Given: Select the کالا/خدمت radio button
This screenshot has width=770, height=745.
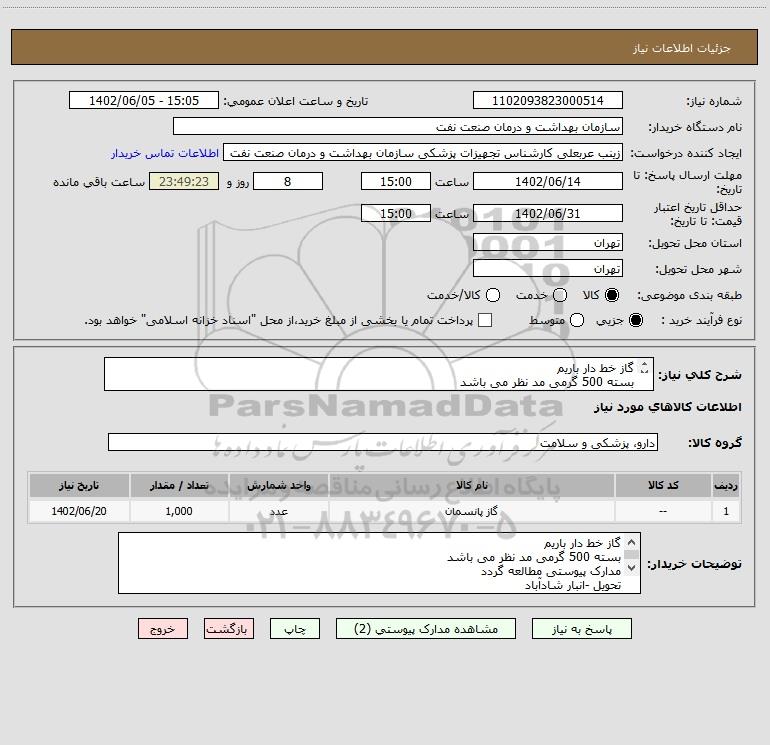Looking at the screenshot, I should [493, 295].
